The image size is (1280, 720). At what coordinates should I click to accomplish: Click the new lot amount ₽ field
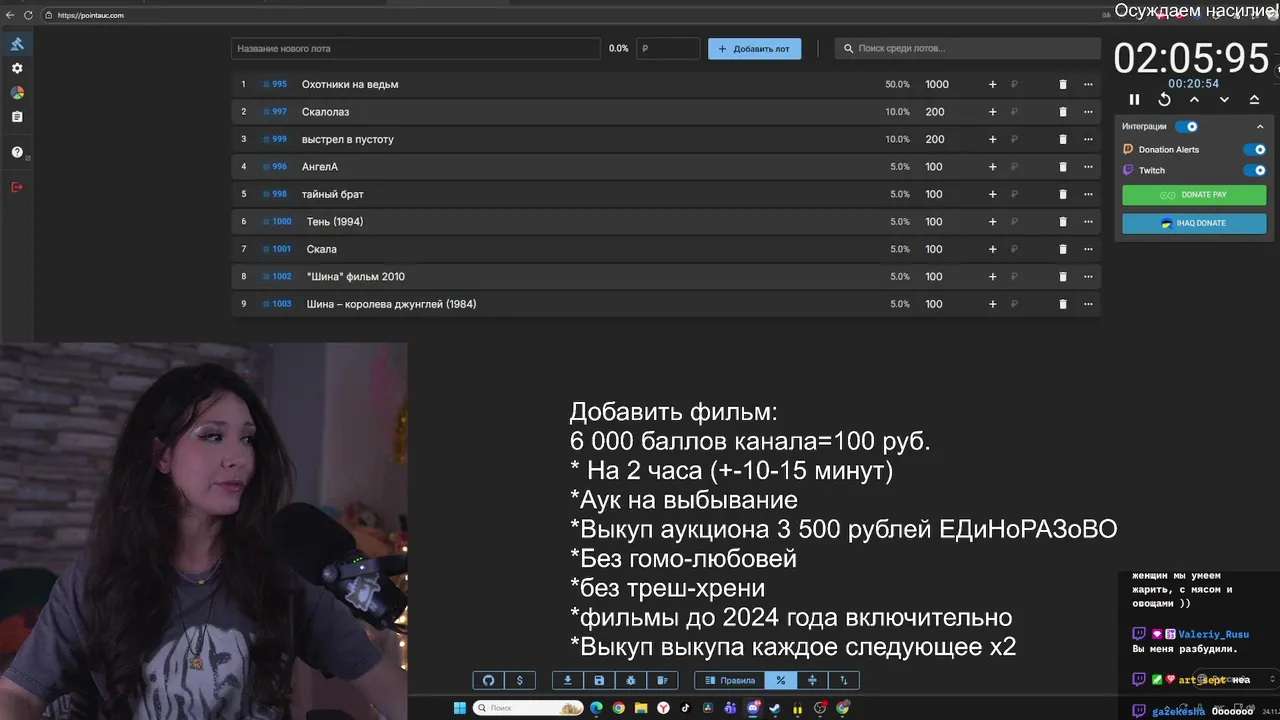[668, 48]
